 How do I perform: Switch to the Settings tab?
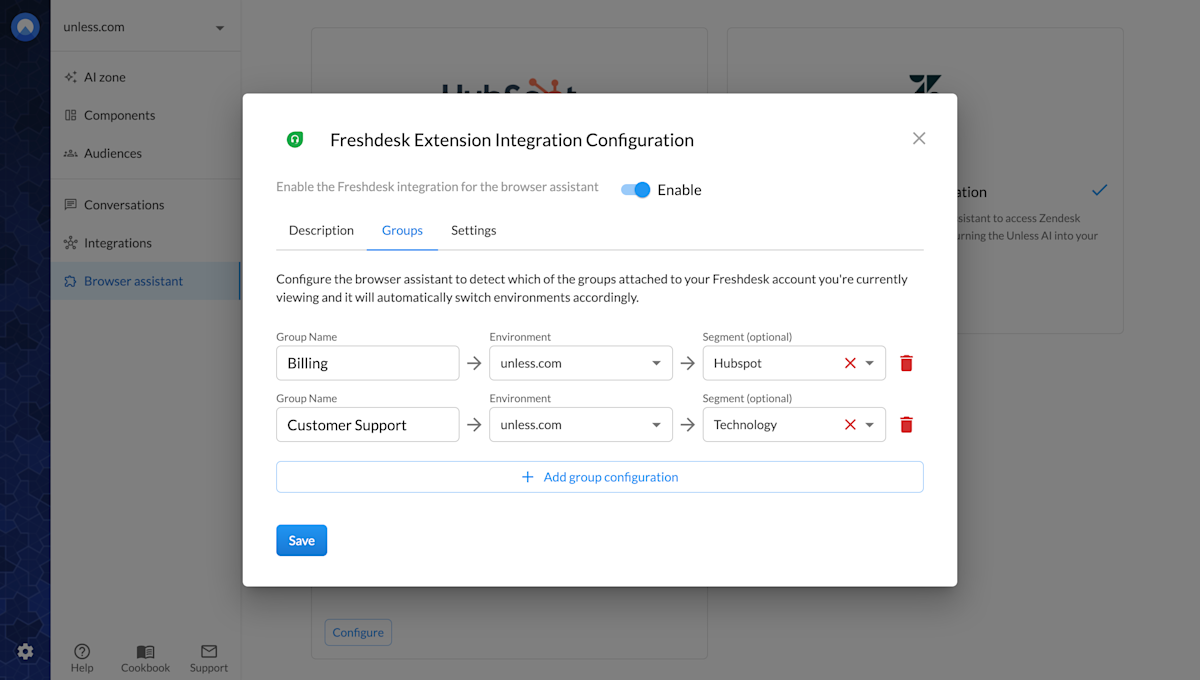coord(473,230)
